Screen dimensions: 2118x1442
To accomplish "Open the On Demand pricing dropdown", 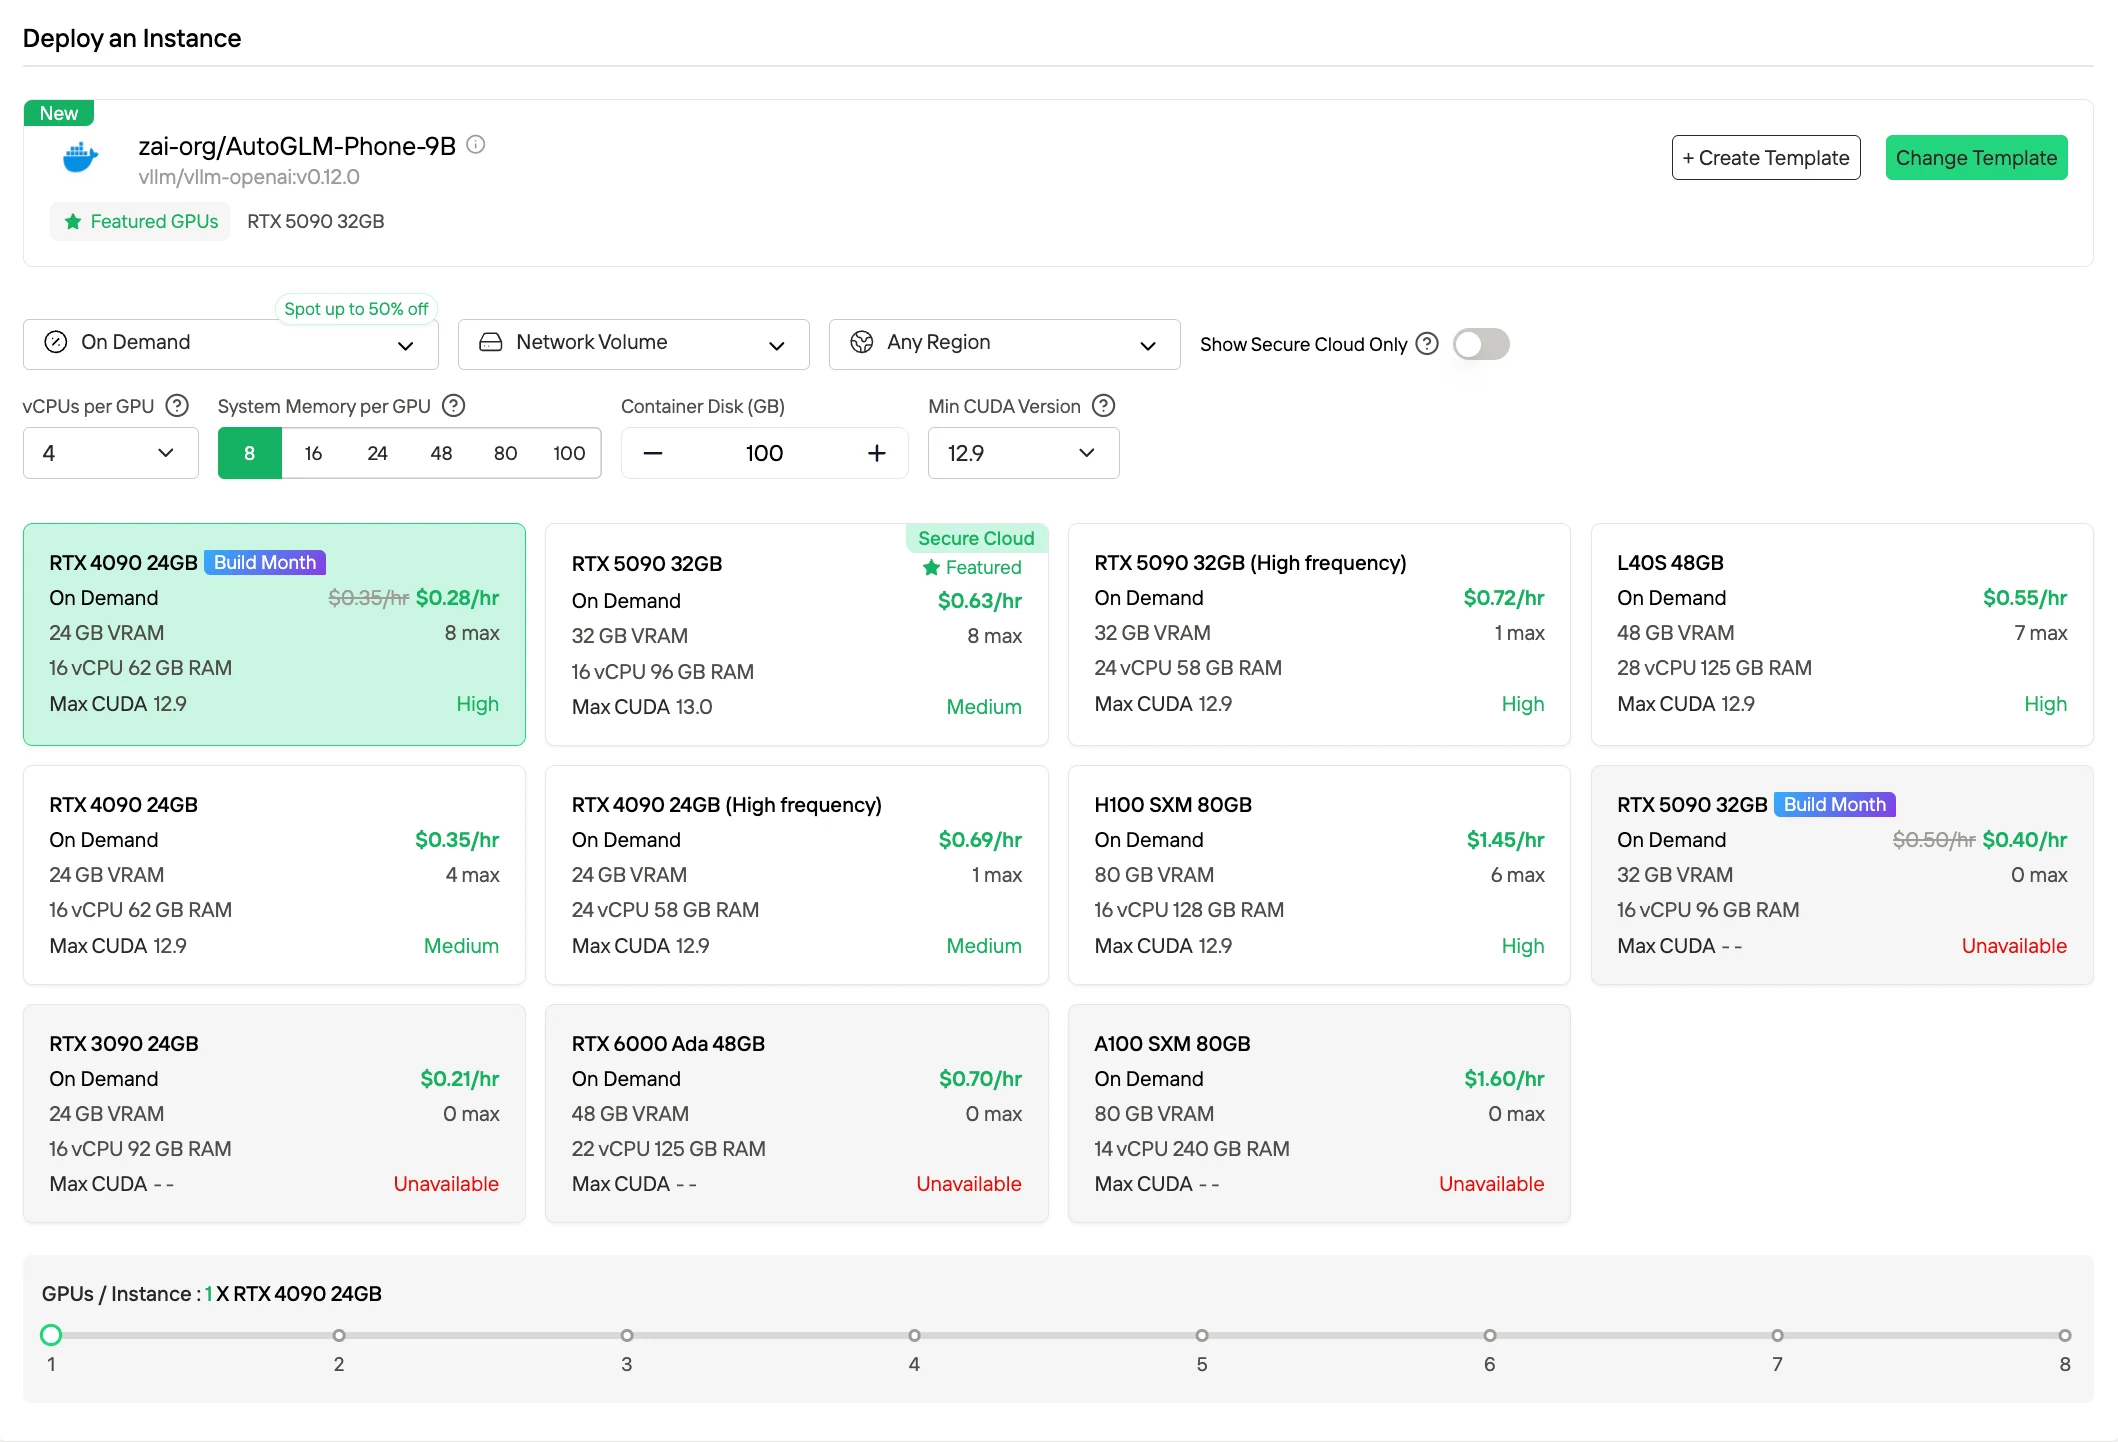I will point(231,344).
